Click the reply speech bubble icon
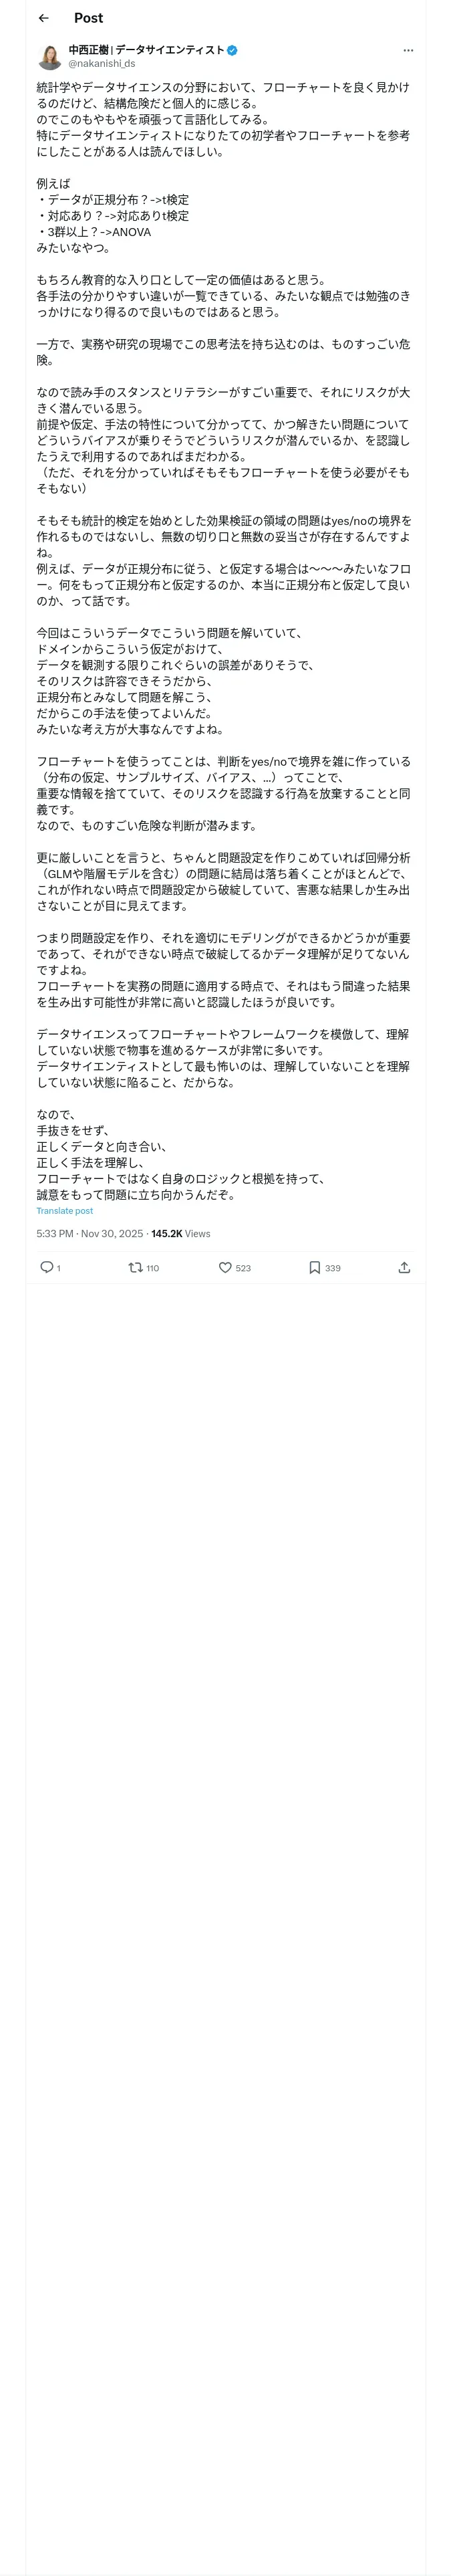 pyautogui.click(x=46, y=1267)
